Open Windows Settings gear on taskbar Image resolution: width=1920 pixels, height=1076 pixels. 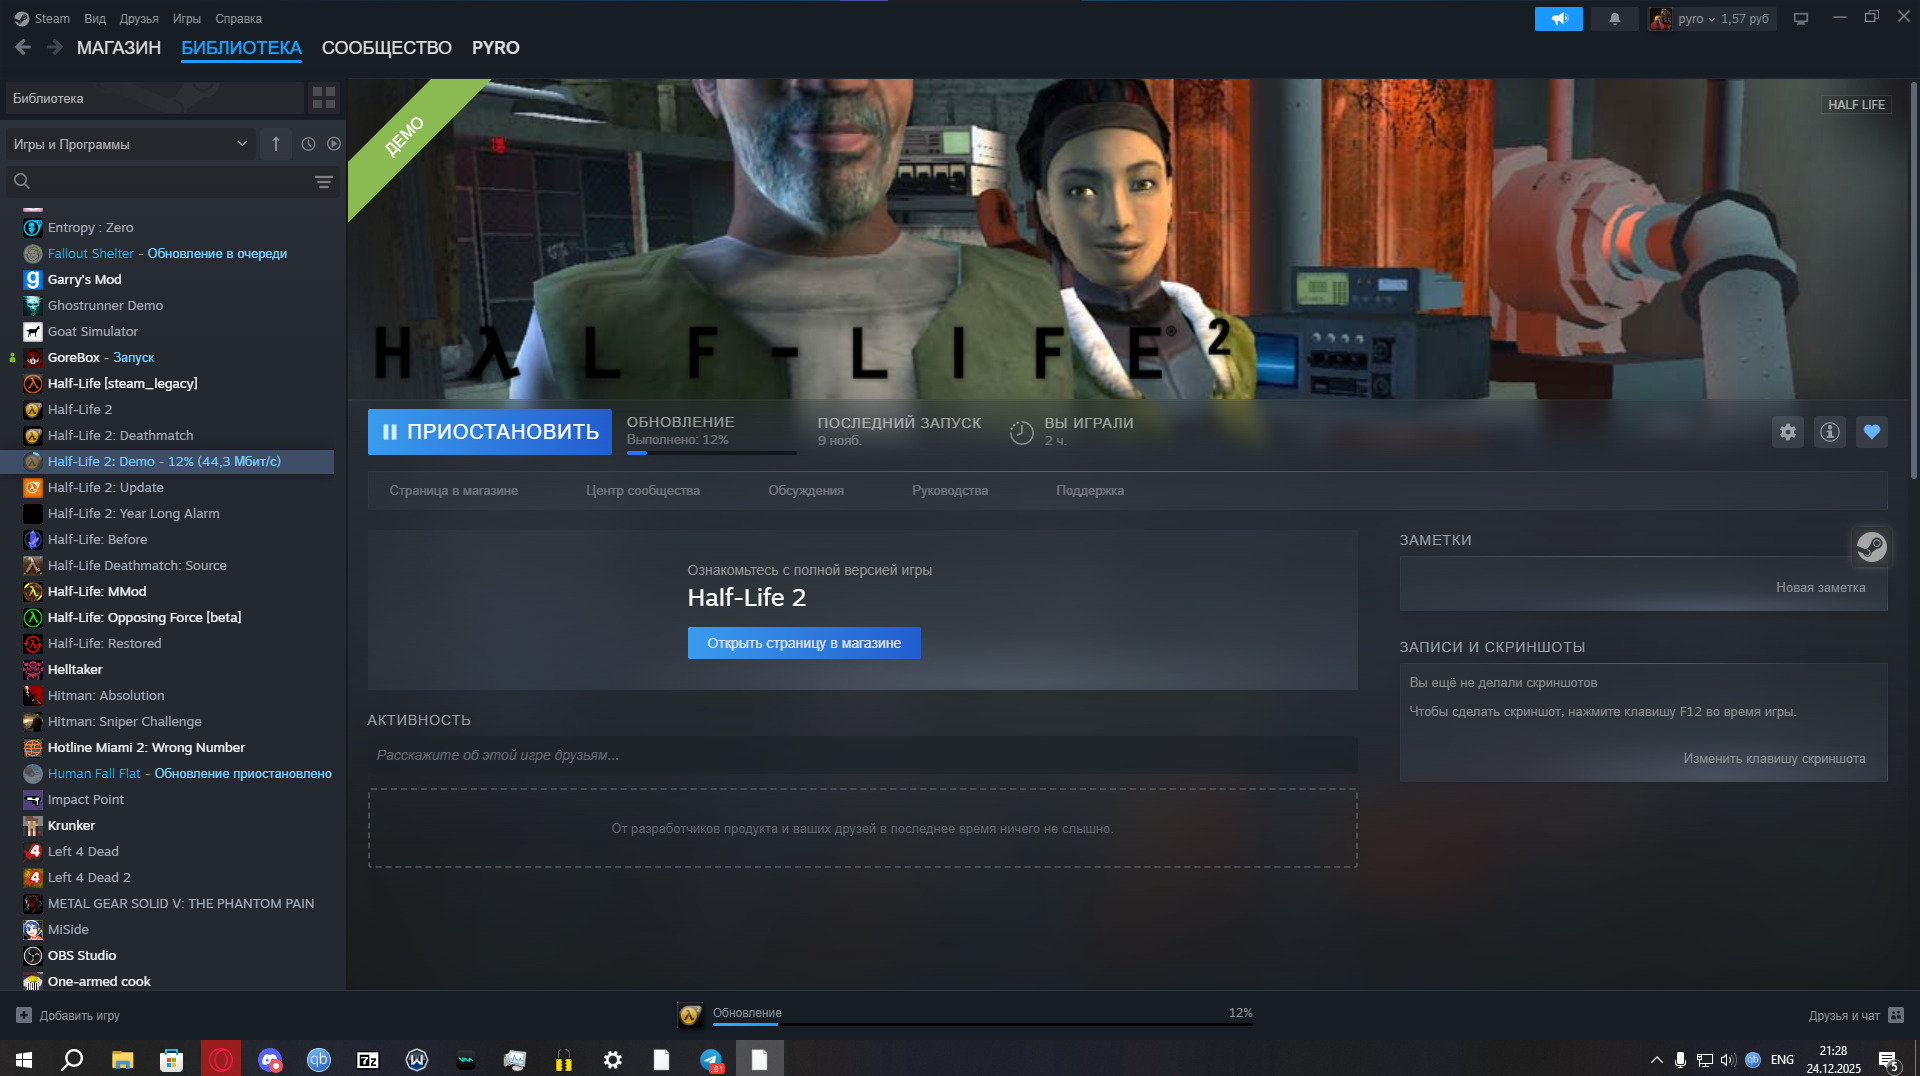pos(613,1059)
